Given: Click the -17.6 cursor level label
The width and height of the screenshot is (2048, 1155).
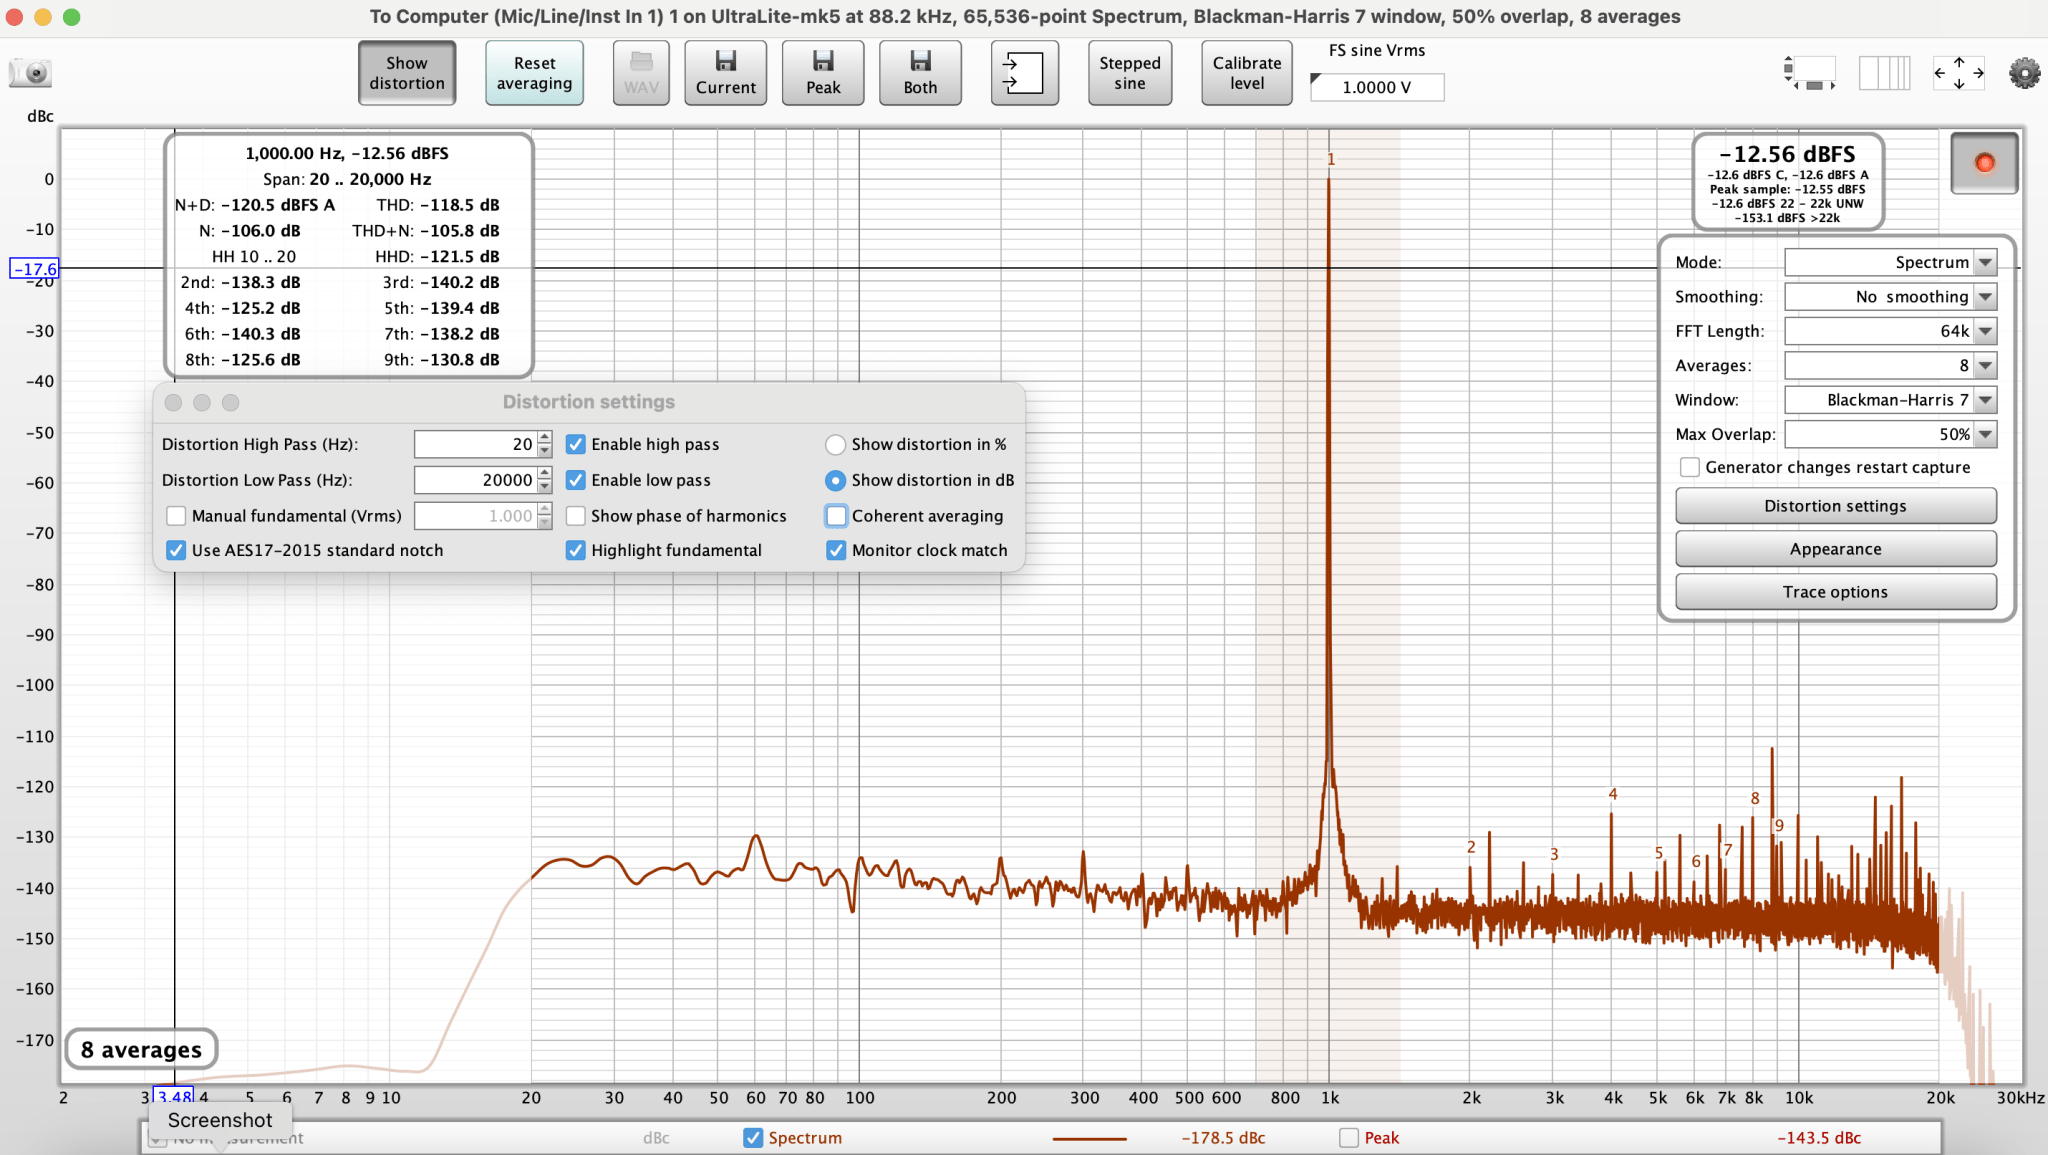Looking at the screenshot, I should (35, 269).
